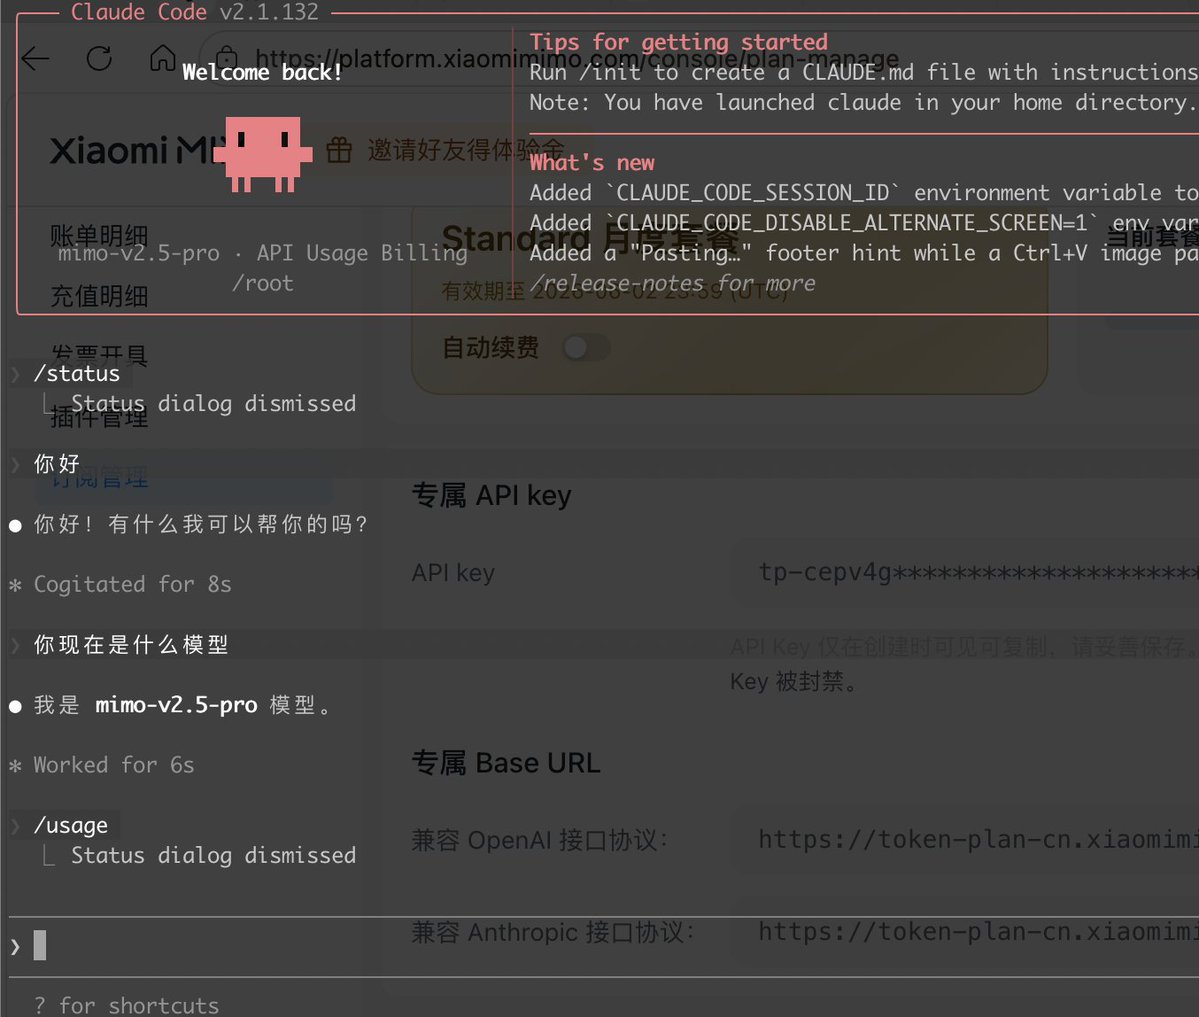Click the "/release-notes for more" text
The width and height of the screenshot is (1199, 1017).
672,283
